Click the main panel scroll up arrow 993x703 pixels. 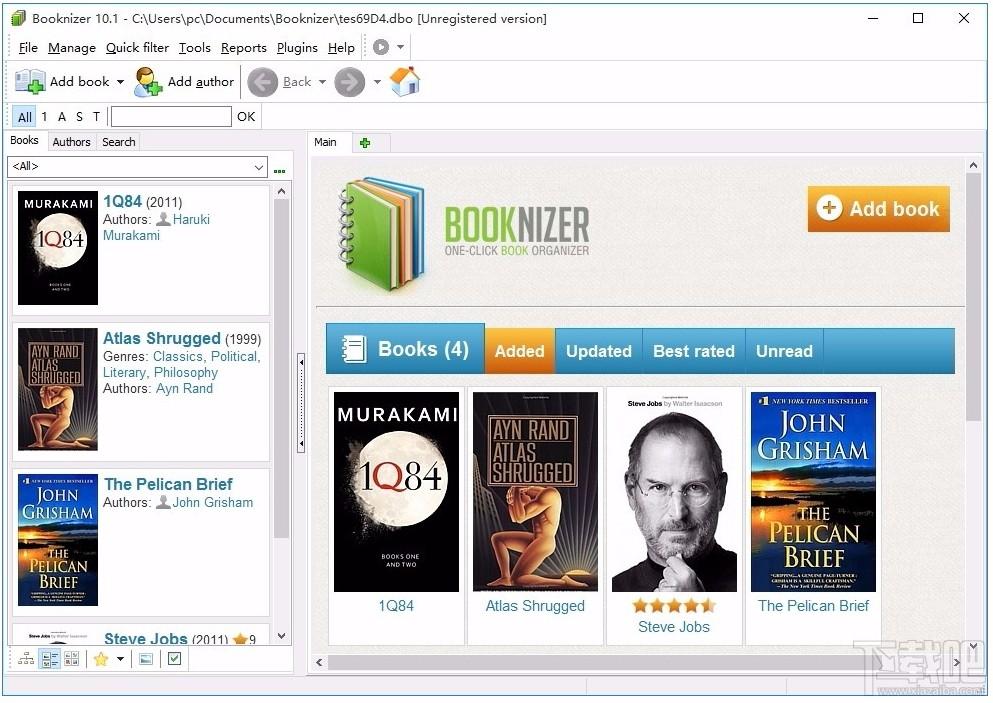[x=973, y=165]
